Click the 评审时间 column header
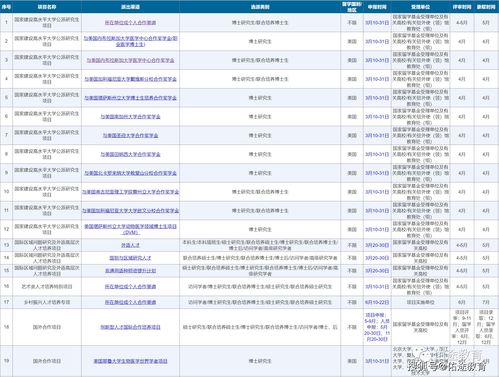Screen dimensions: 499x377 [462, 7]
